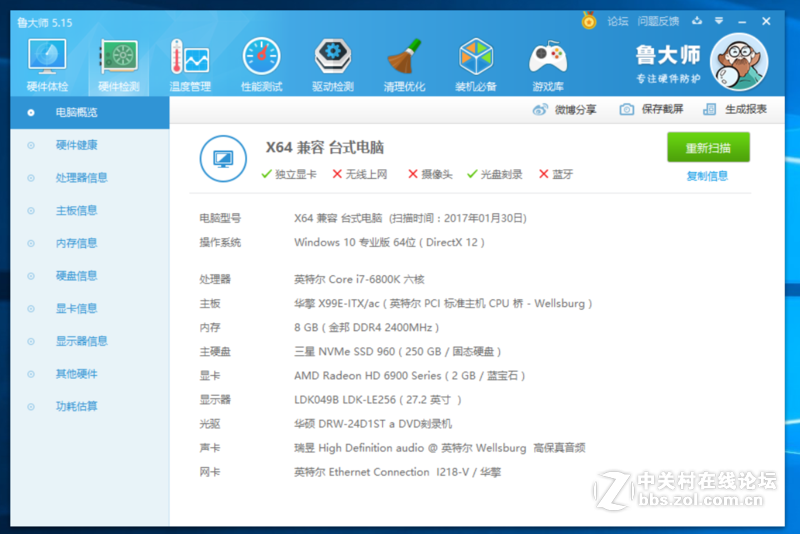Viewport: 800px width, 534px height.
Task: Click the green 重新扫描 rescan button
Action: coord(708,147)
